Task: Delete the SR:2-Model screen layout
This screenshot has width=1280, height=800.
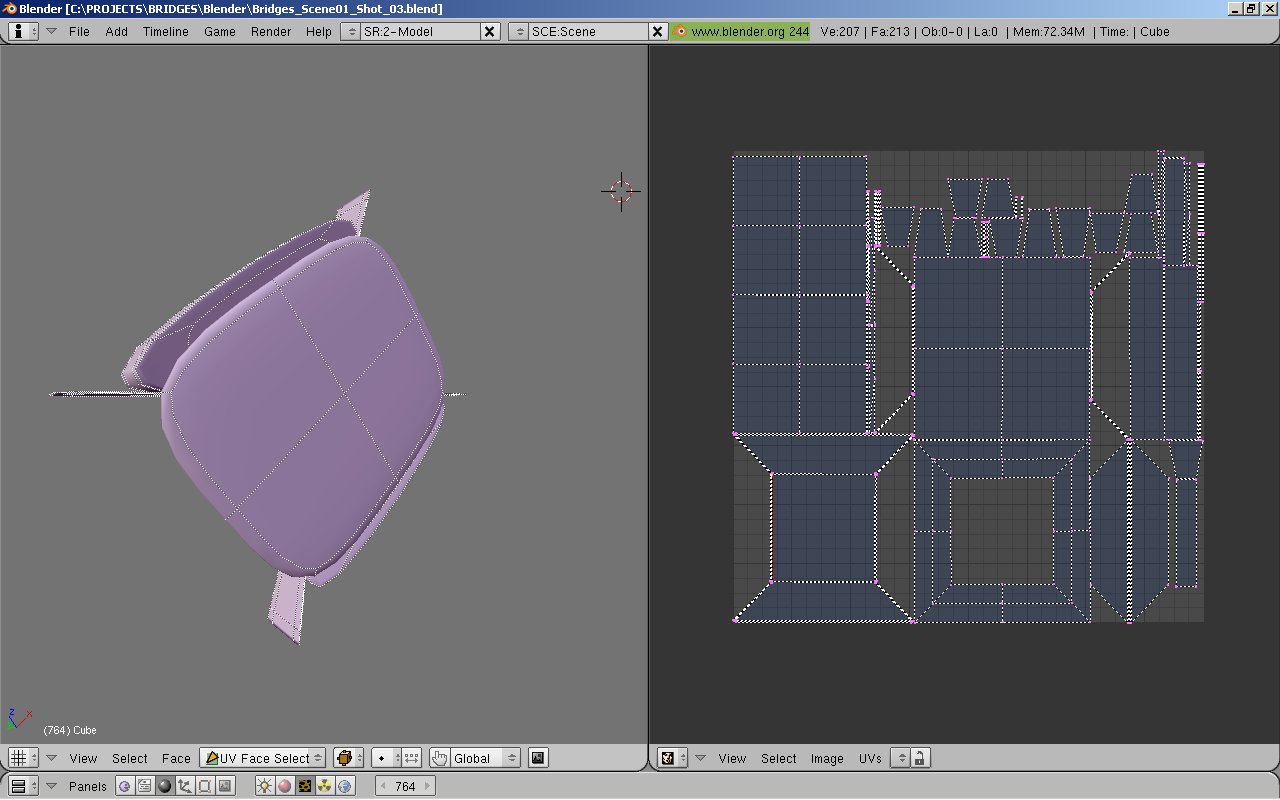Action: click(x=490, y=31)
